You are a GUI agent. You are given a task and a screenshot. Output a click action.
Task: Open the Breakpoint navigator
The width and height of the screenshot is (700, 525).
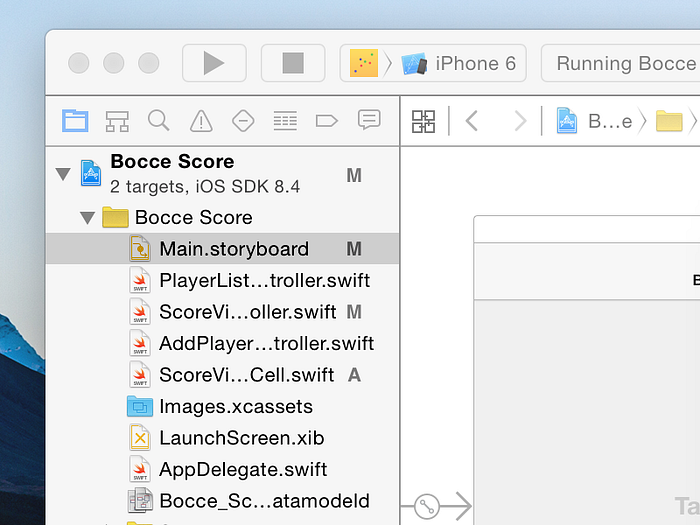coord(327,121)
